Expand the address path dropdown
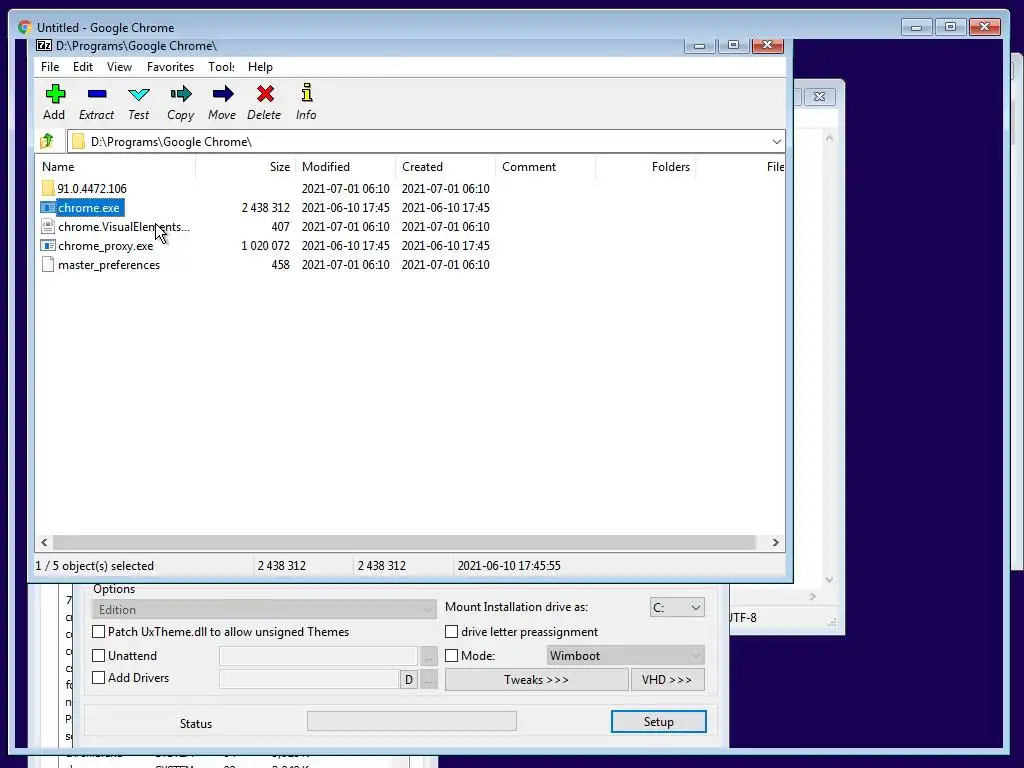The width and height of the screenshot is (1024, 768). tap(776, 142)
